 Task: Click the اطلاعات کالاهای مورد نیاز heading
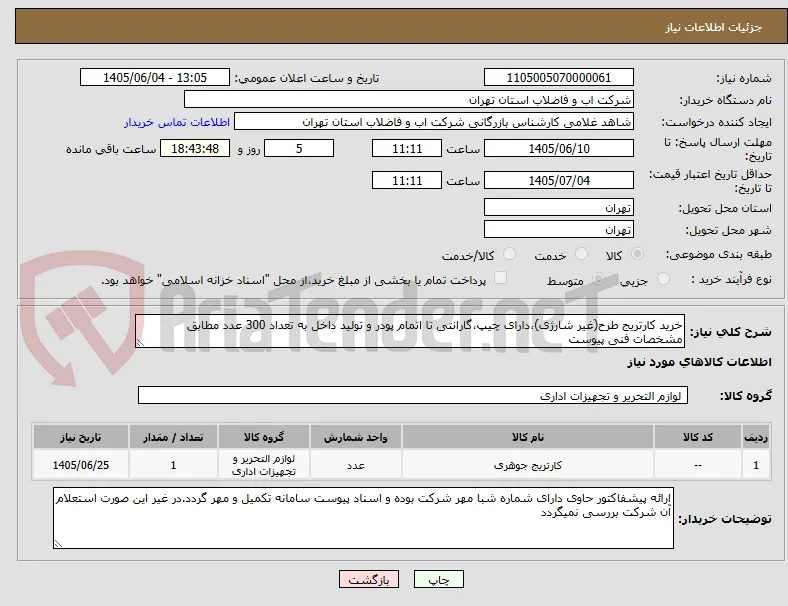point(699,362)
